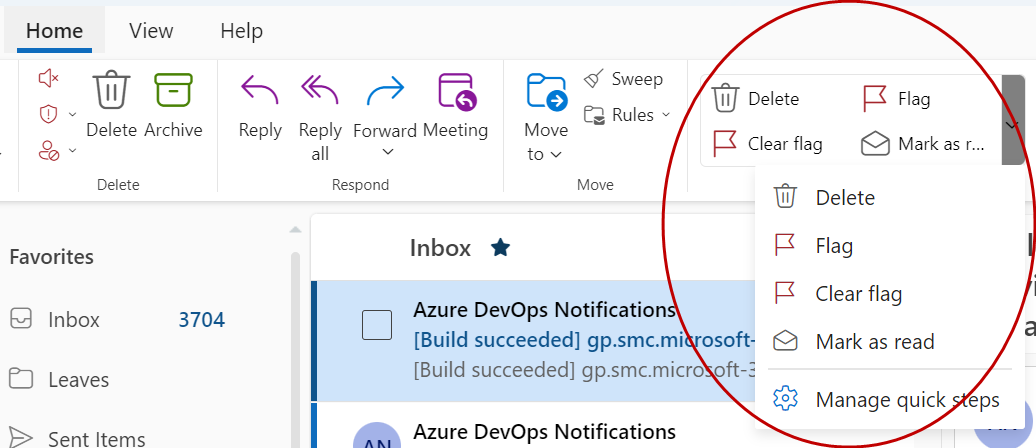Open the Inbox folder in Favorites
This screenshot has height=448, width=1036.
tap(118, 320)
